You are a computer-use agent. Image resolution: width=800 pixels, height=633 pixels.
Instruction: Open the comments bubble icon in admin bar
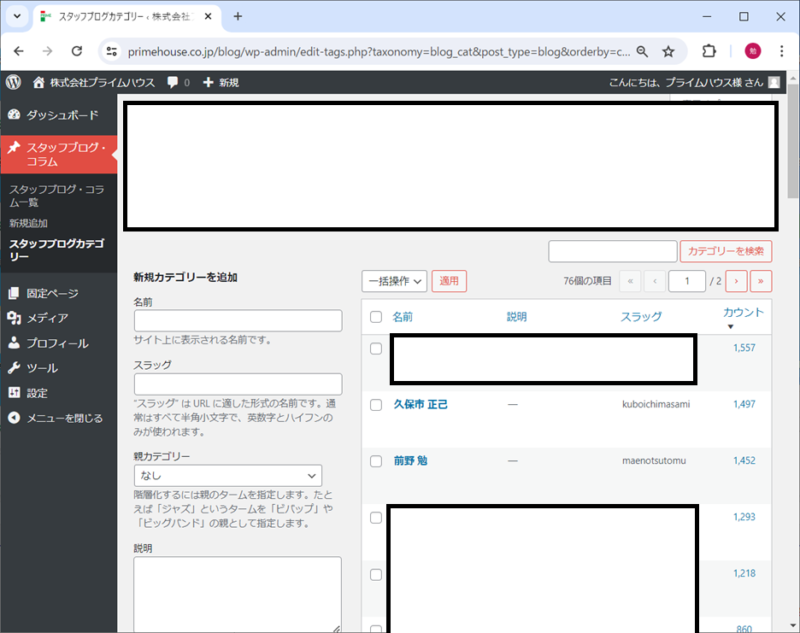coord(173,82)
